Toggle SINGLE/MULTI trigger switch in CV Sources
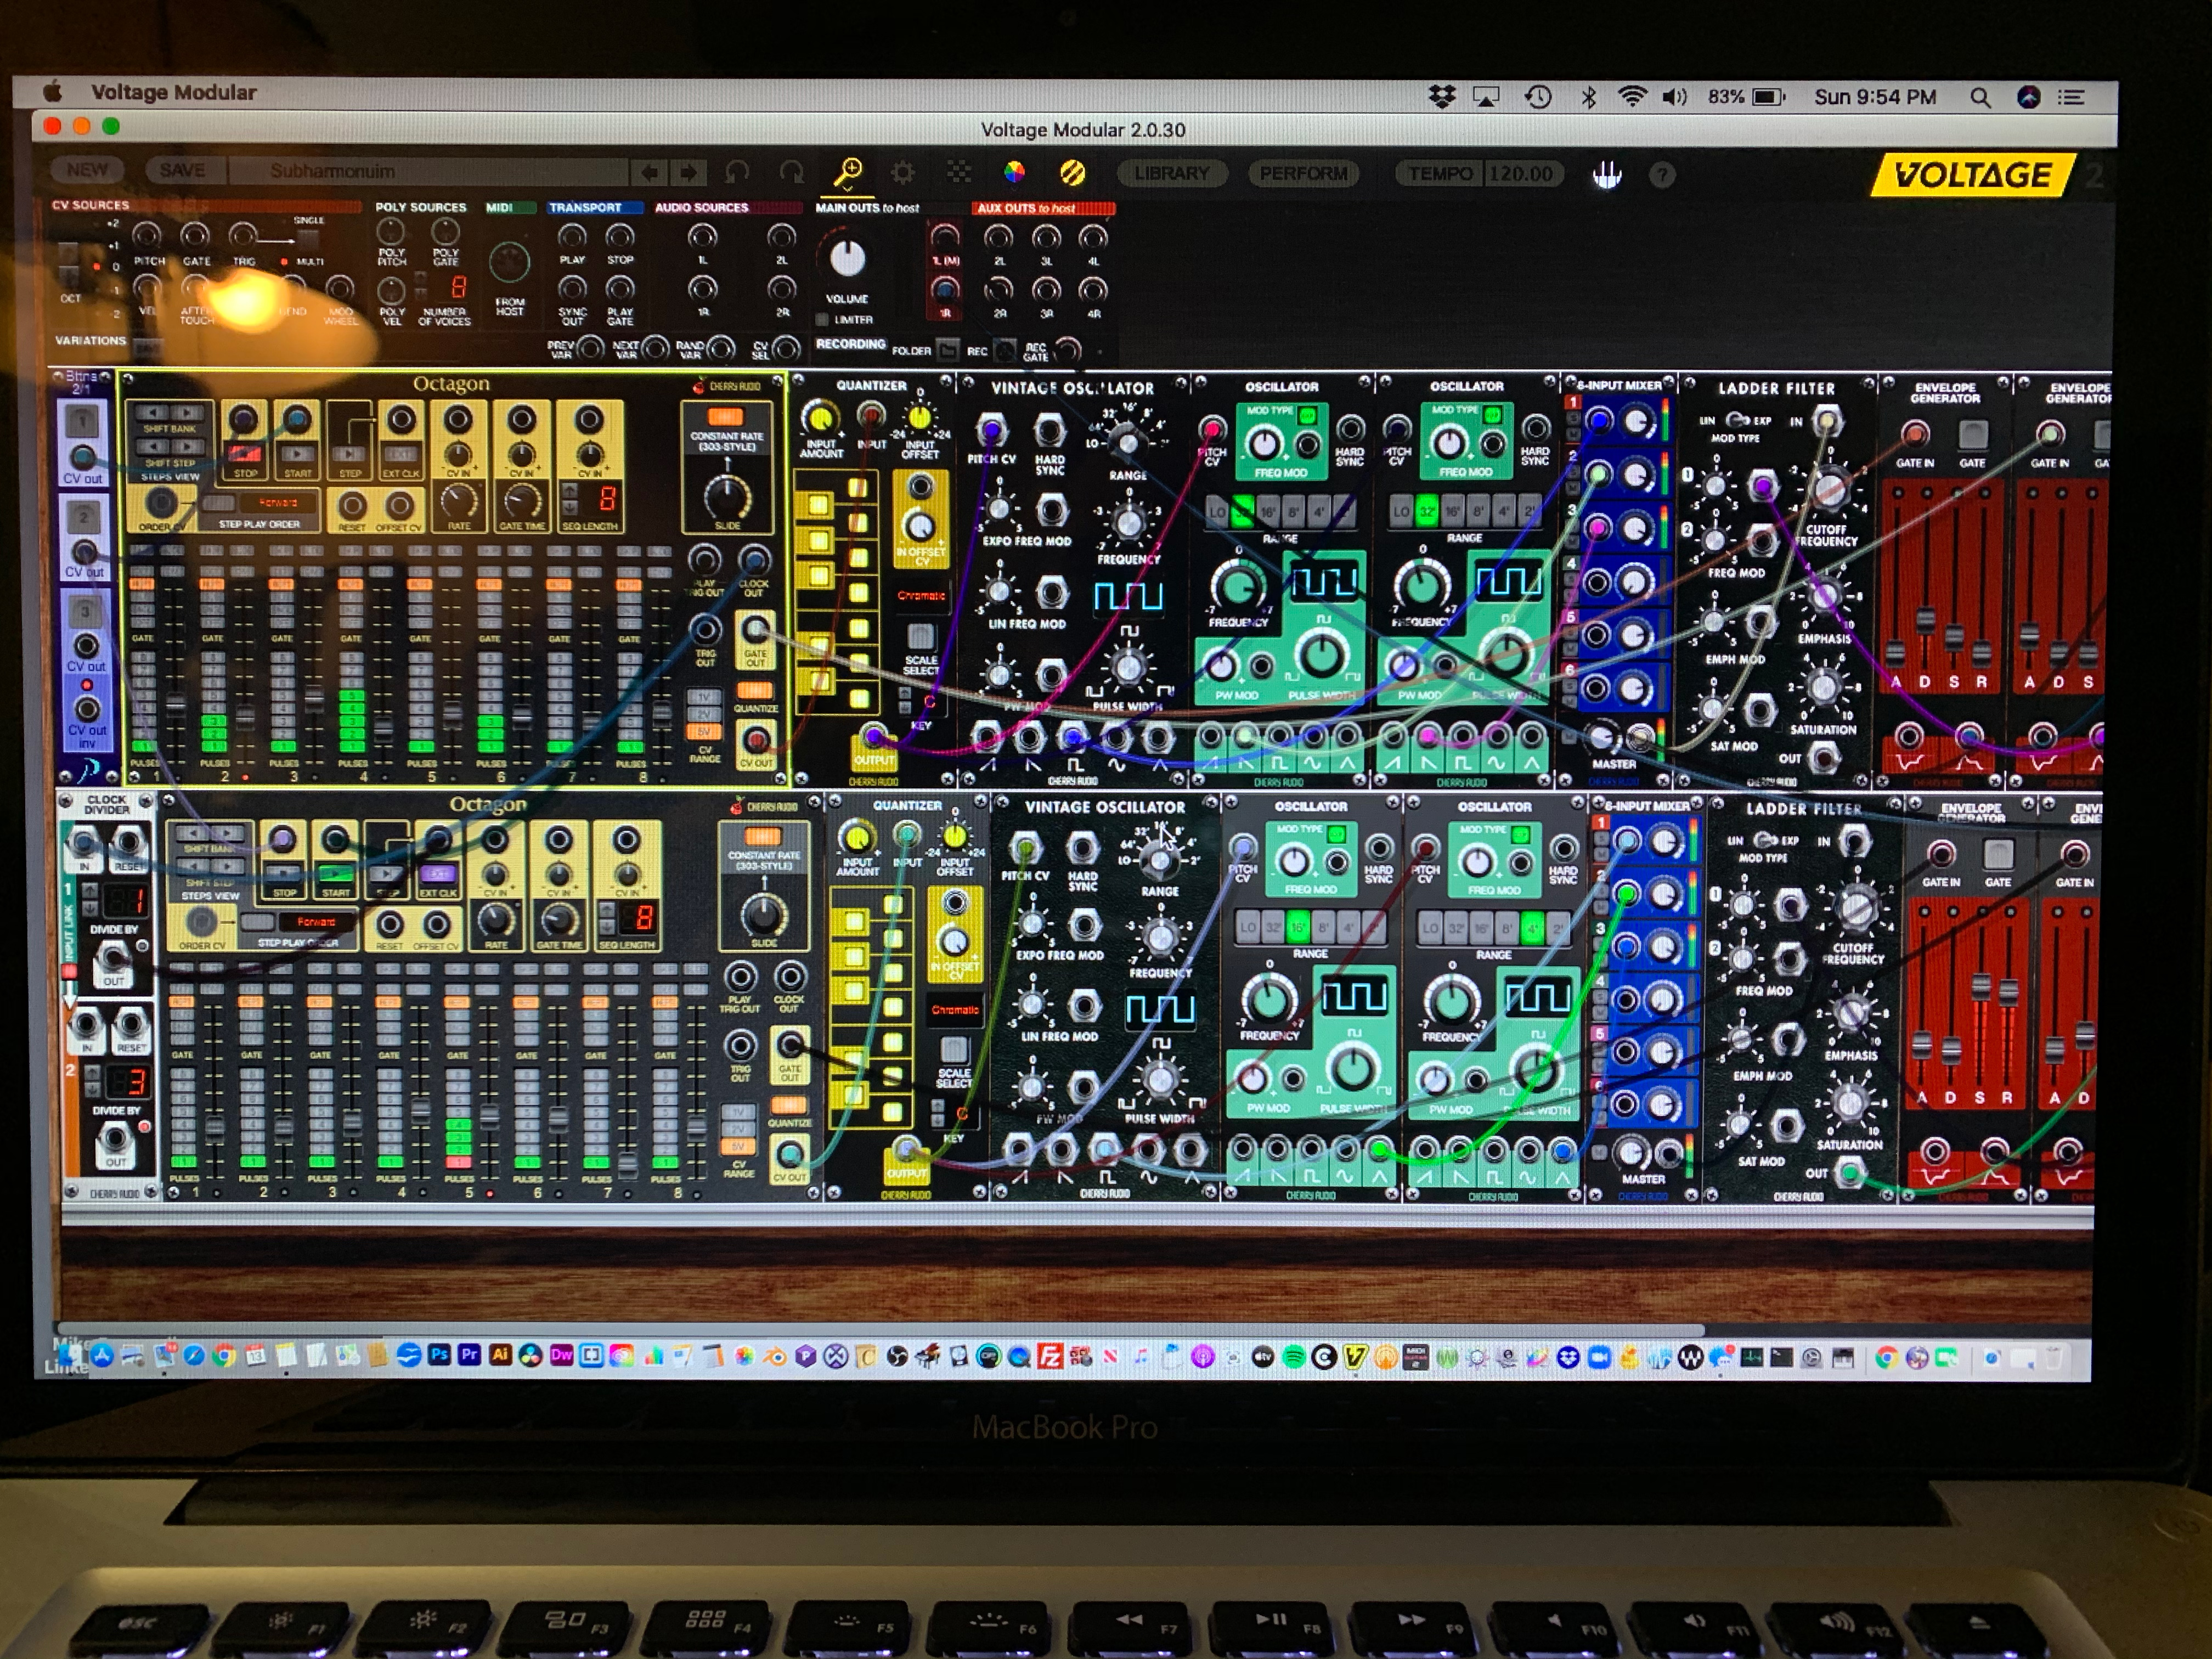The image size is (2212, 1659). point(308,240)
